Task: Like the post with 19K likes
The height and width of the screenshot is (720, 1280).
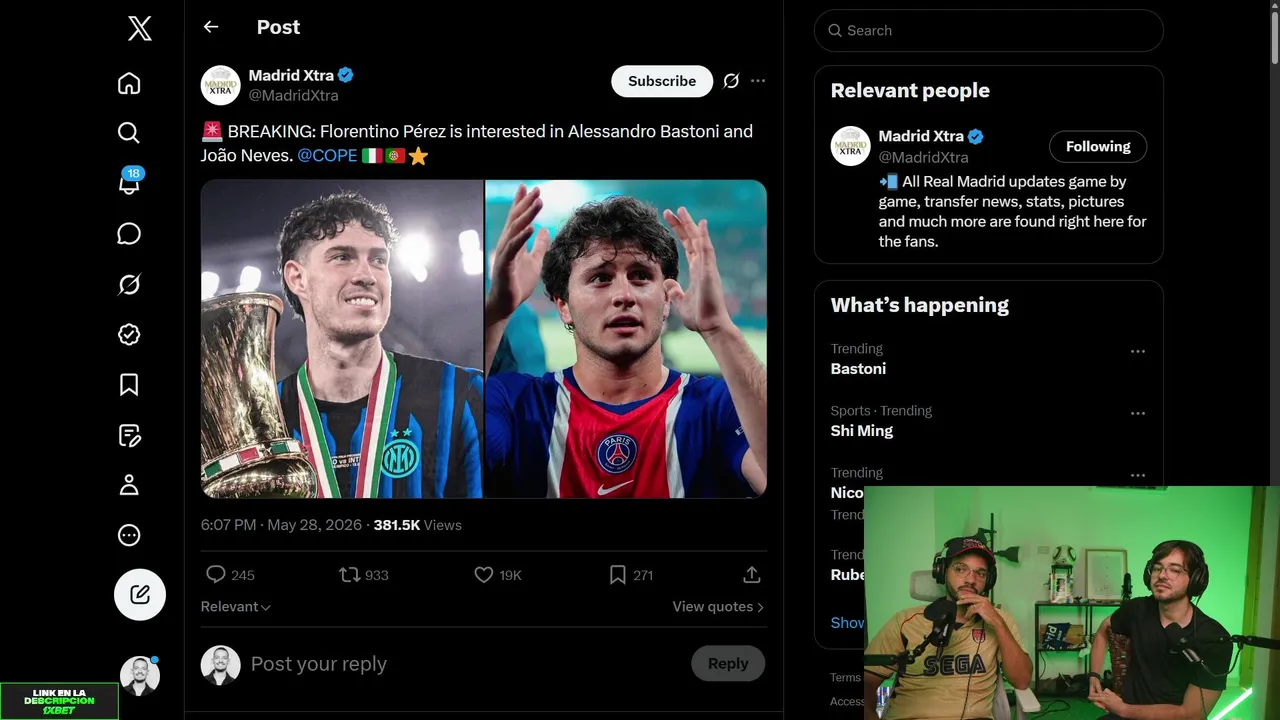Action: [x=497, y=575]
